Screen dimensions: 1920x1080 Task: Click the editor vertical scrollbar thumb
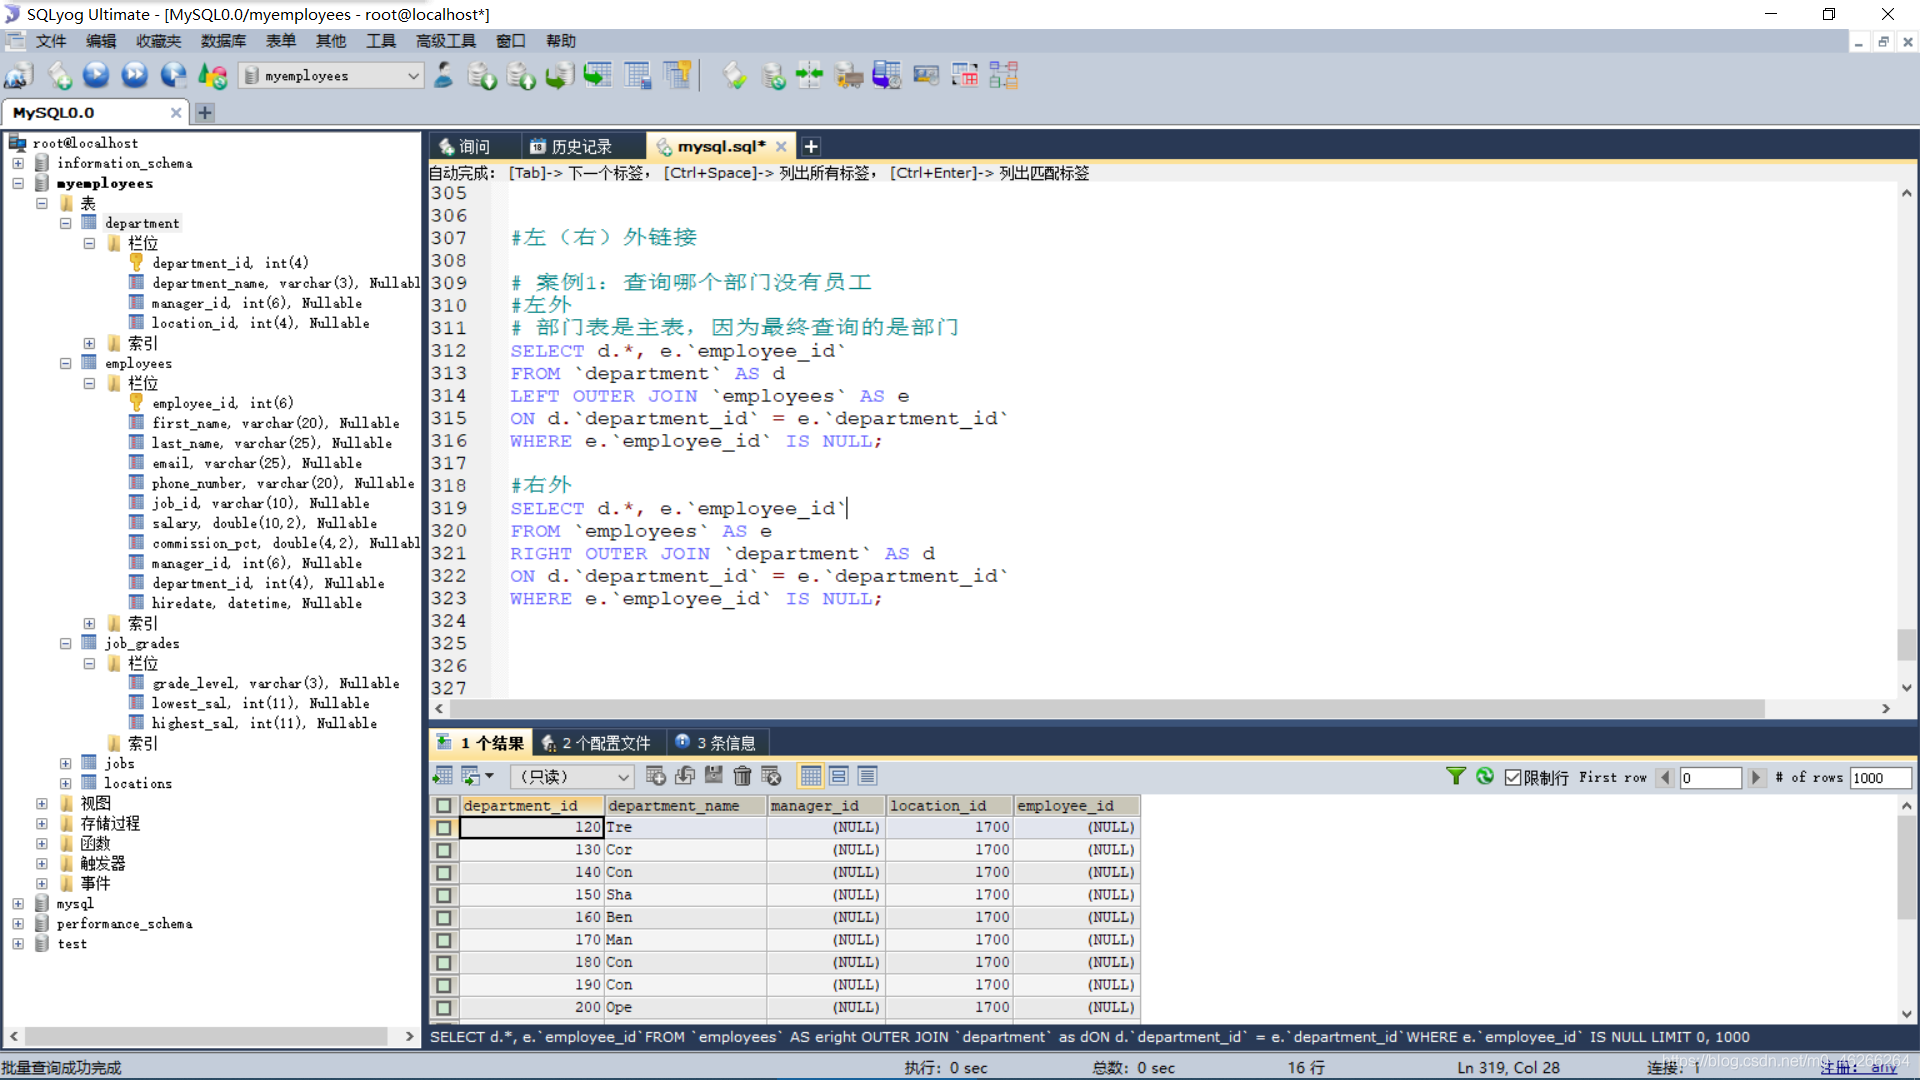pos(1906,645)
